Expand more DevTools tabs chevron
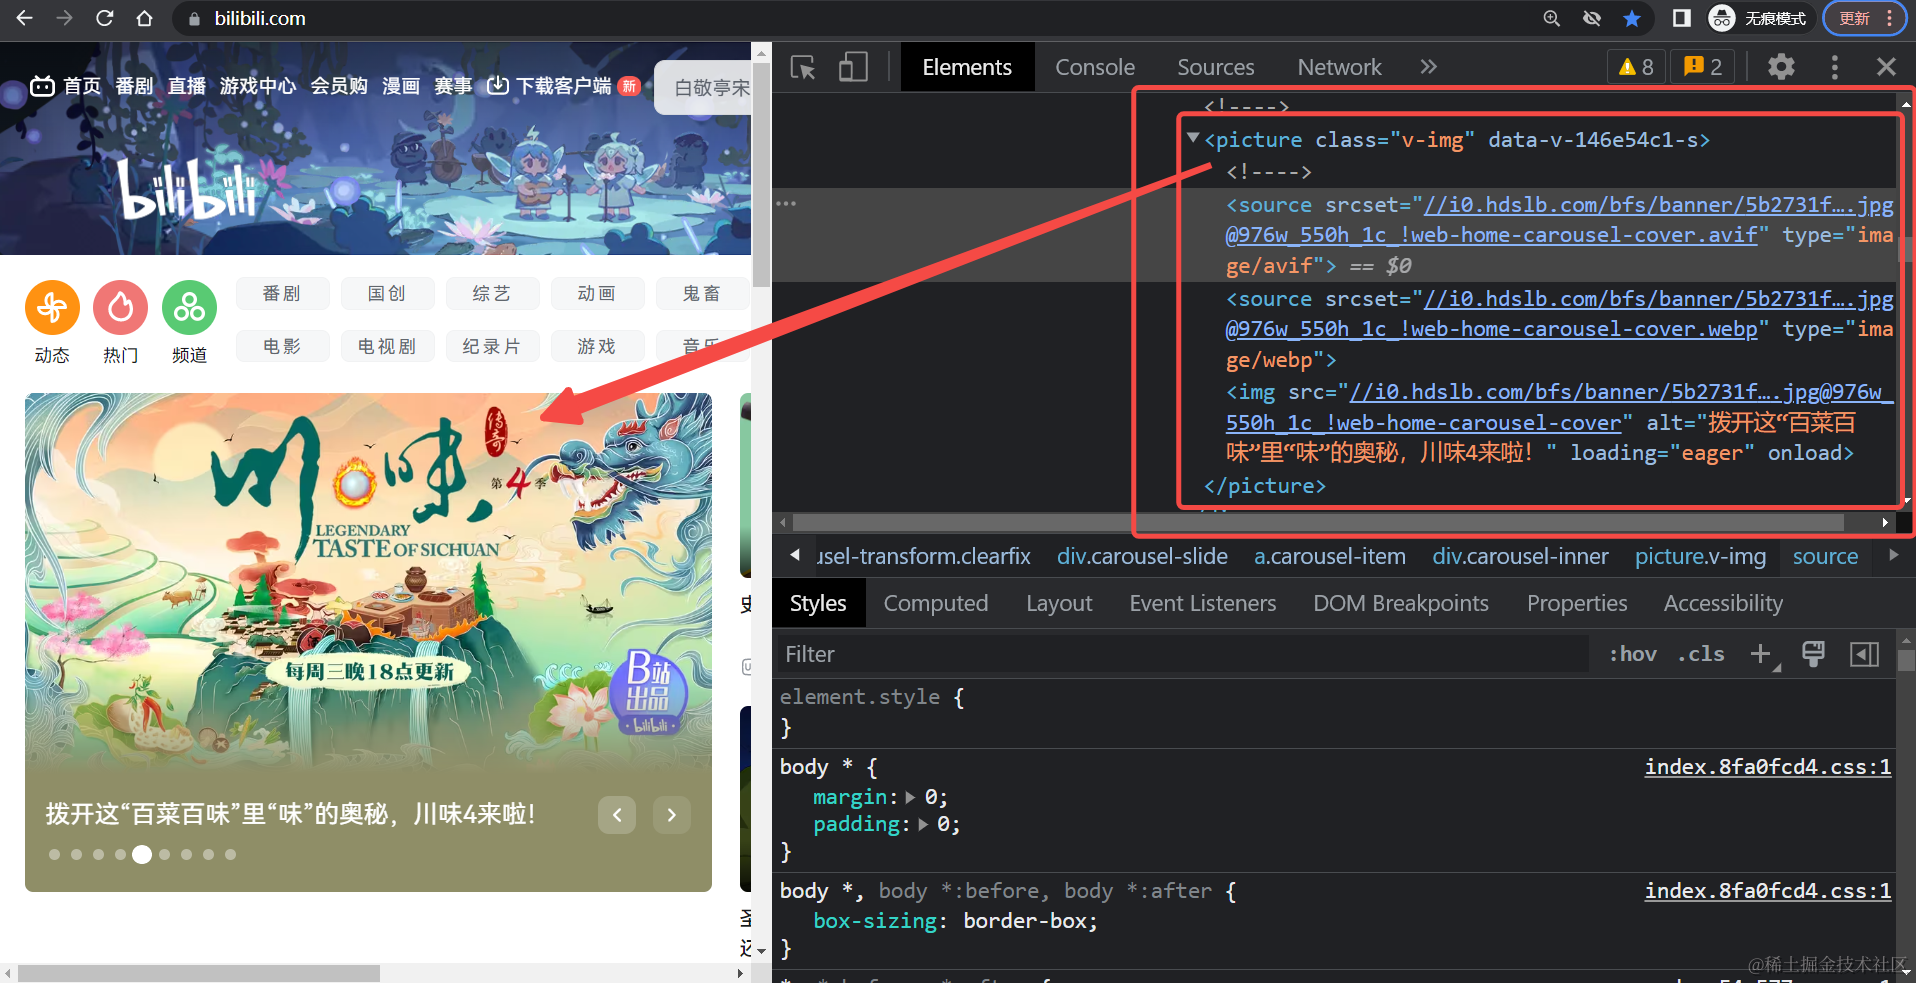 point(1428,67)
